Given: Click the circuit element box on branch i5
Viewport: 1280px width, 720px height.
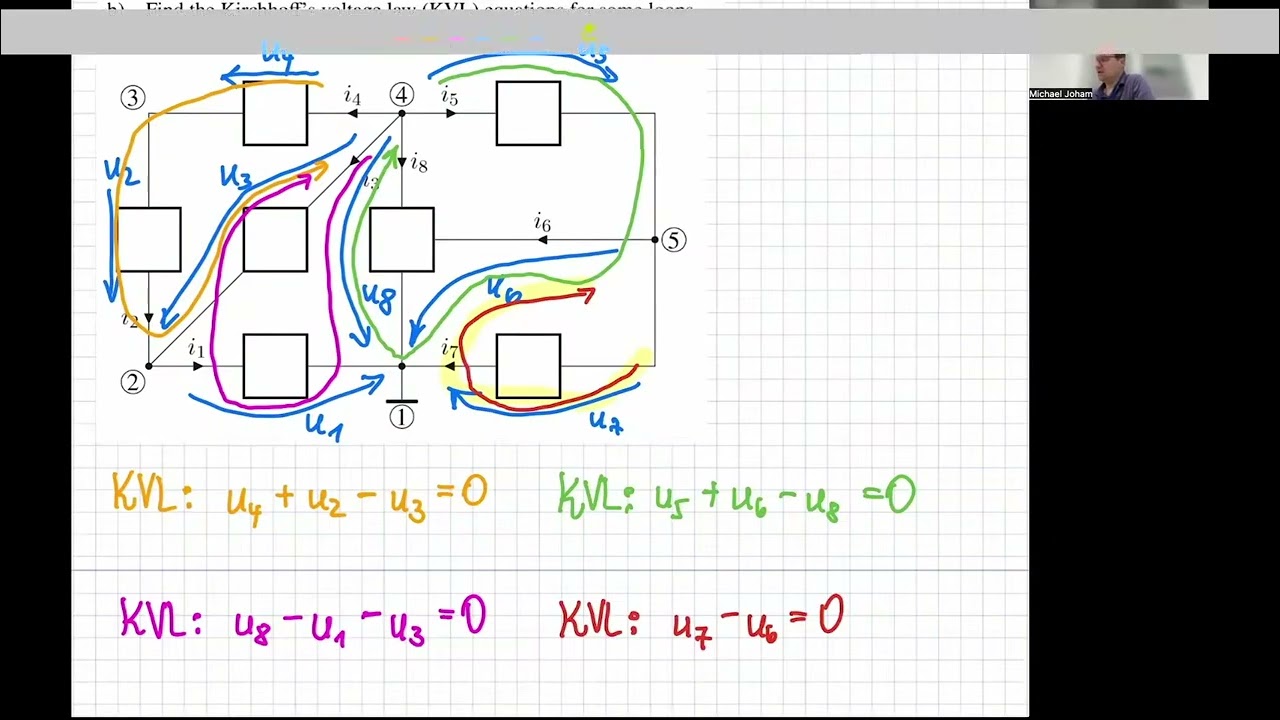Looking at the screenshot, I should (528, 113).
